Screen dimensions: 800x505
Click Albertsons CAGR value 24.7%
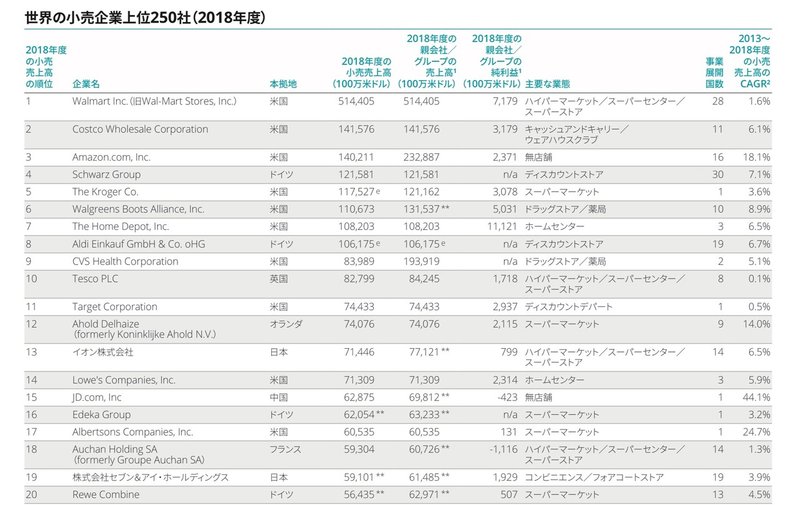pos(756,432)
